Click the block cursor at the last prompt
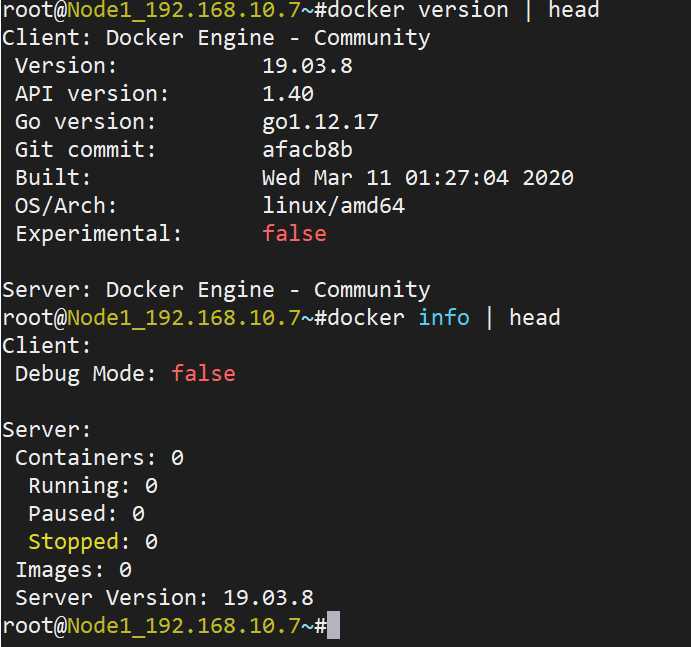The image size is (691, 647). [334, 626]
